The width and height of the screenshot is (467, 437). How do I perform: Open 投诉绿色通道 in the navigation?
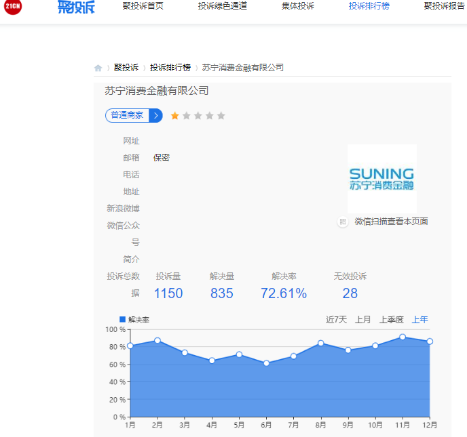[x=222, y=6]
